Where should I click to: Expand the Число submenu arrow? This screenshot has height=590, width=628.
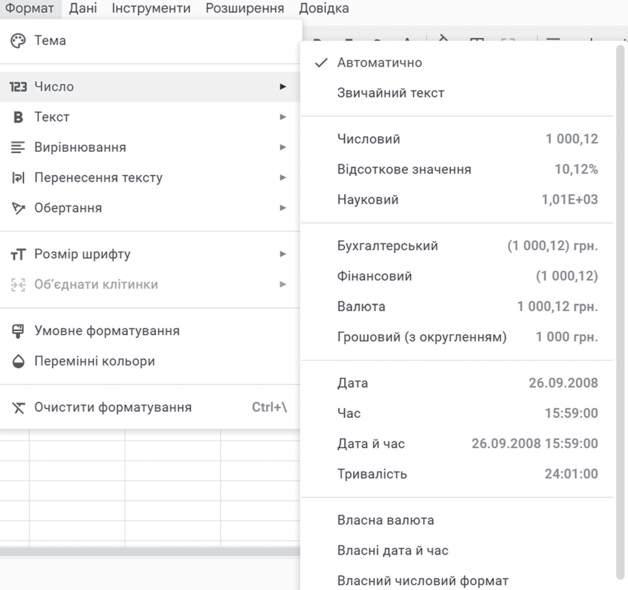tap(283, 87)
